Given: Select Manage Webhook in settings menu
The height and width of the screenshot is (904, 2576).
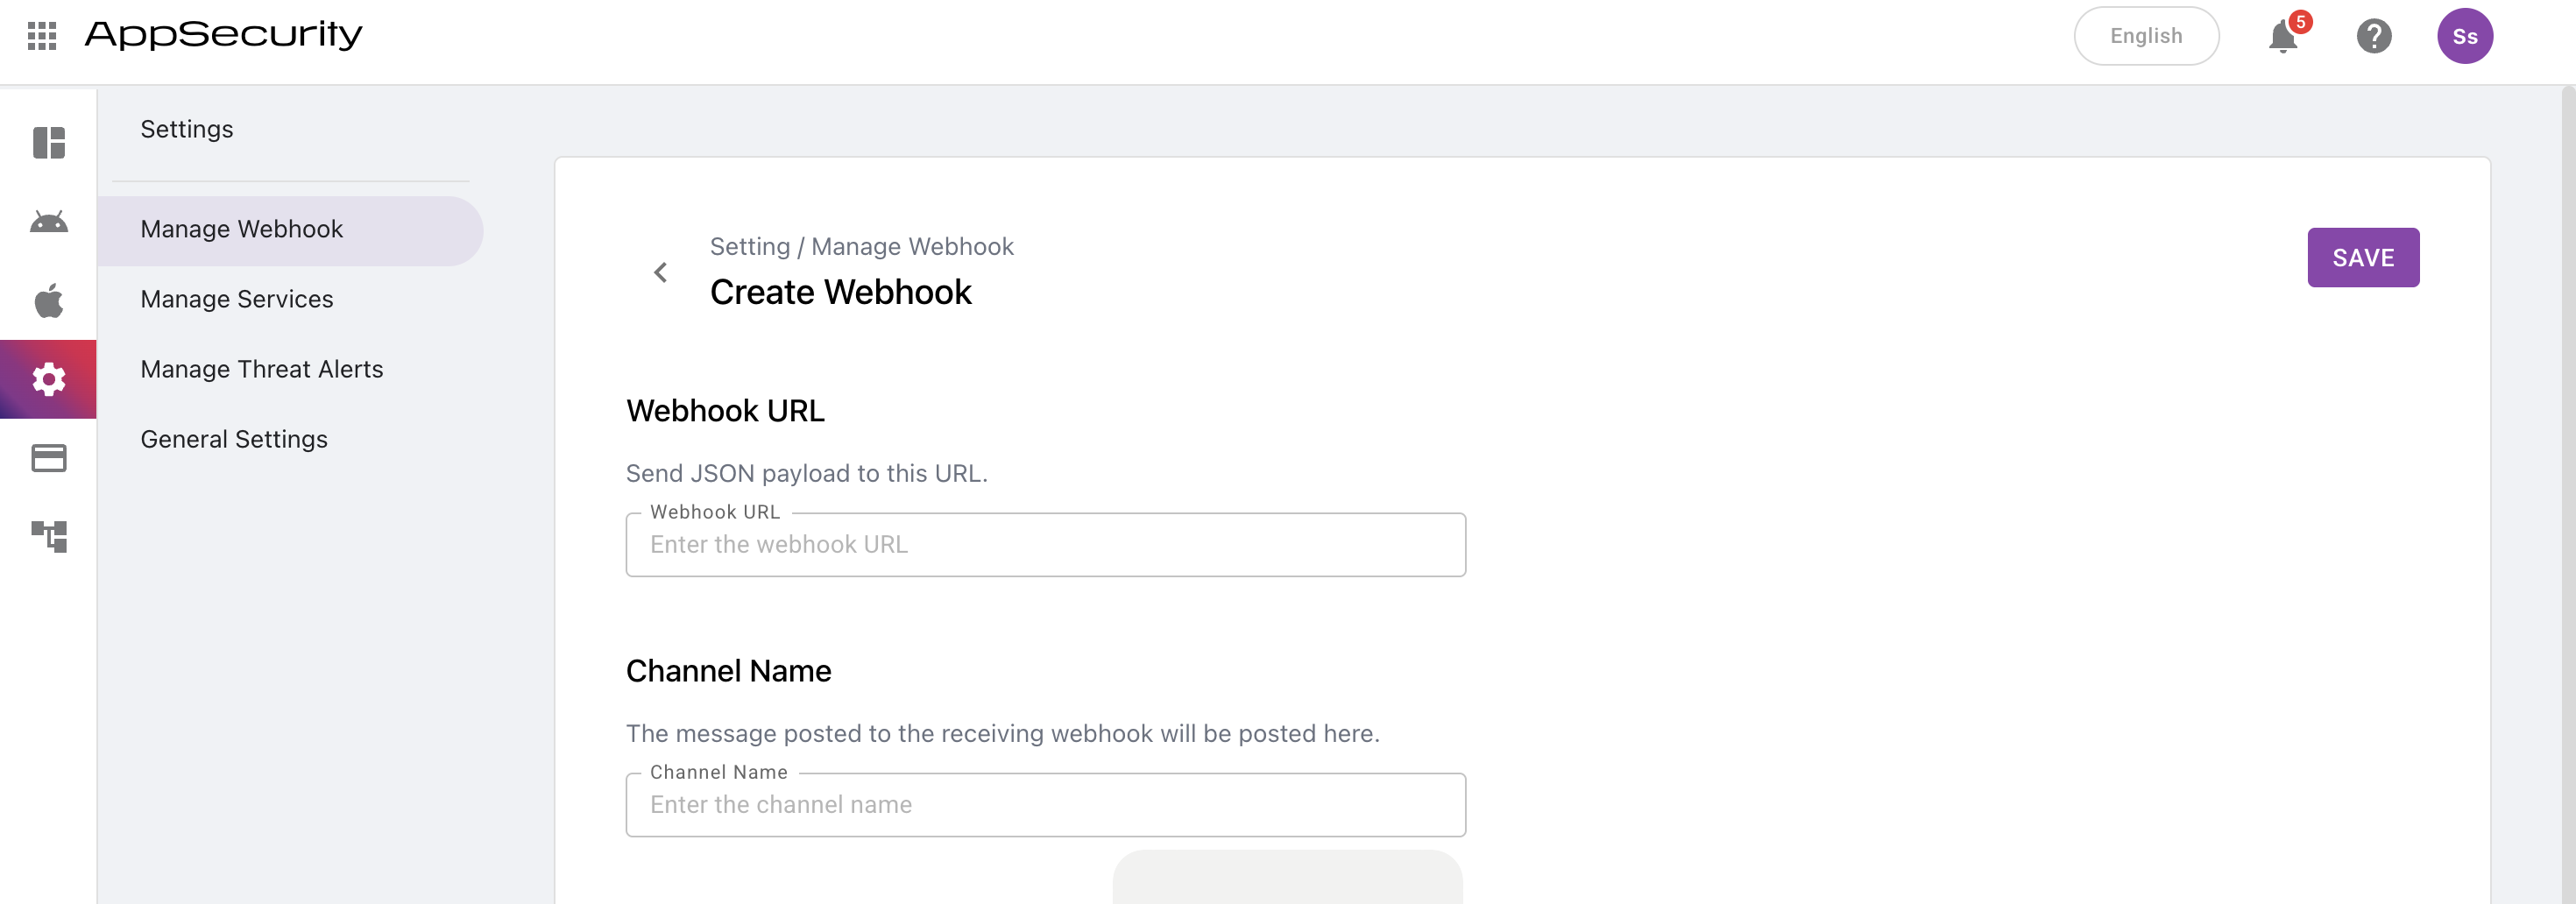Looking at the screenshot, I should [242, 230].
